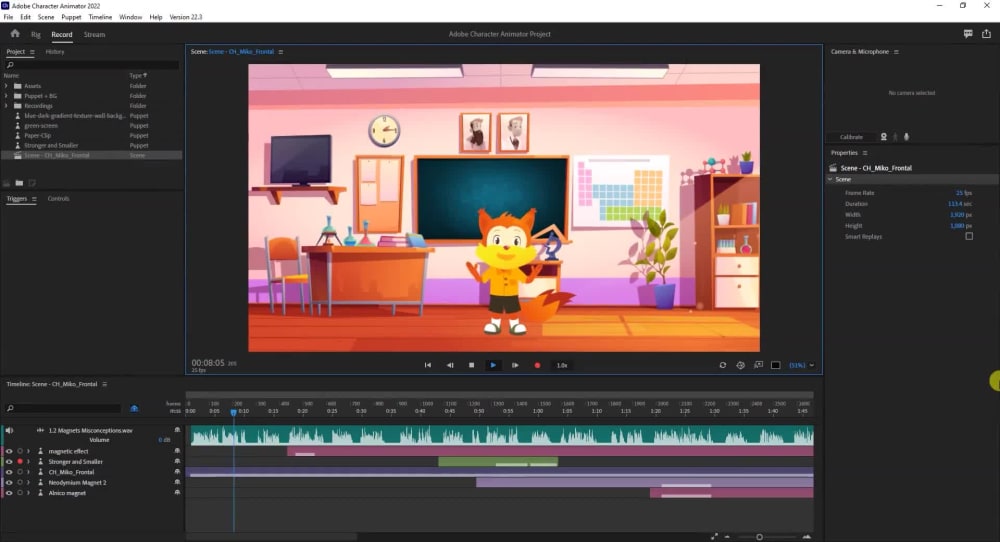Open the Scene panel menu icon

coord(281,52)
